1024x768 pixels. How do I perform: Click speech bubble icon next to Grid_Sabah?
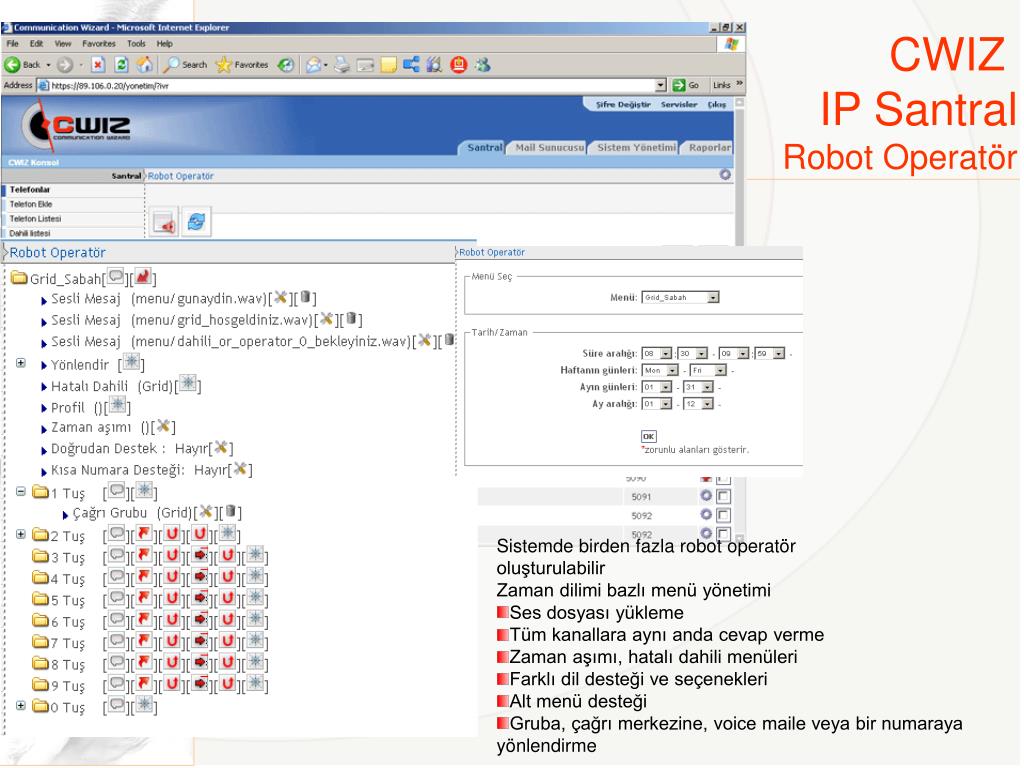tap(116, 277)
